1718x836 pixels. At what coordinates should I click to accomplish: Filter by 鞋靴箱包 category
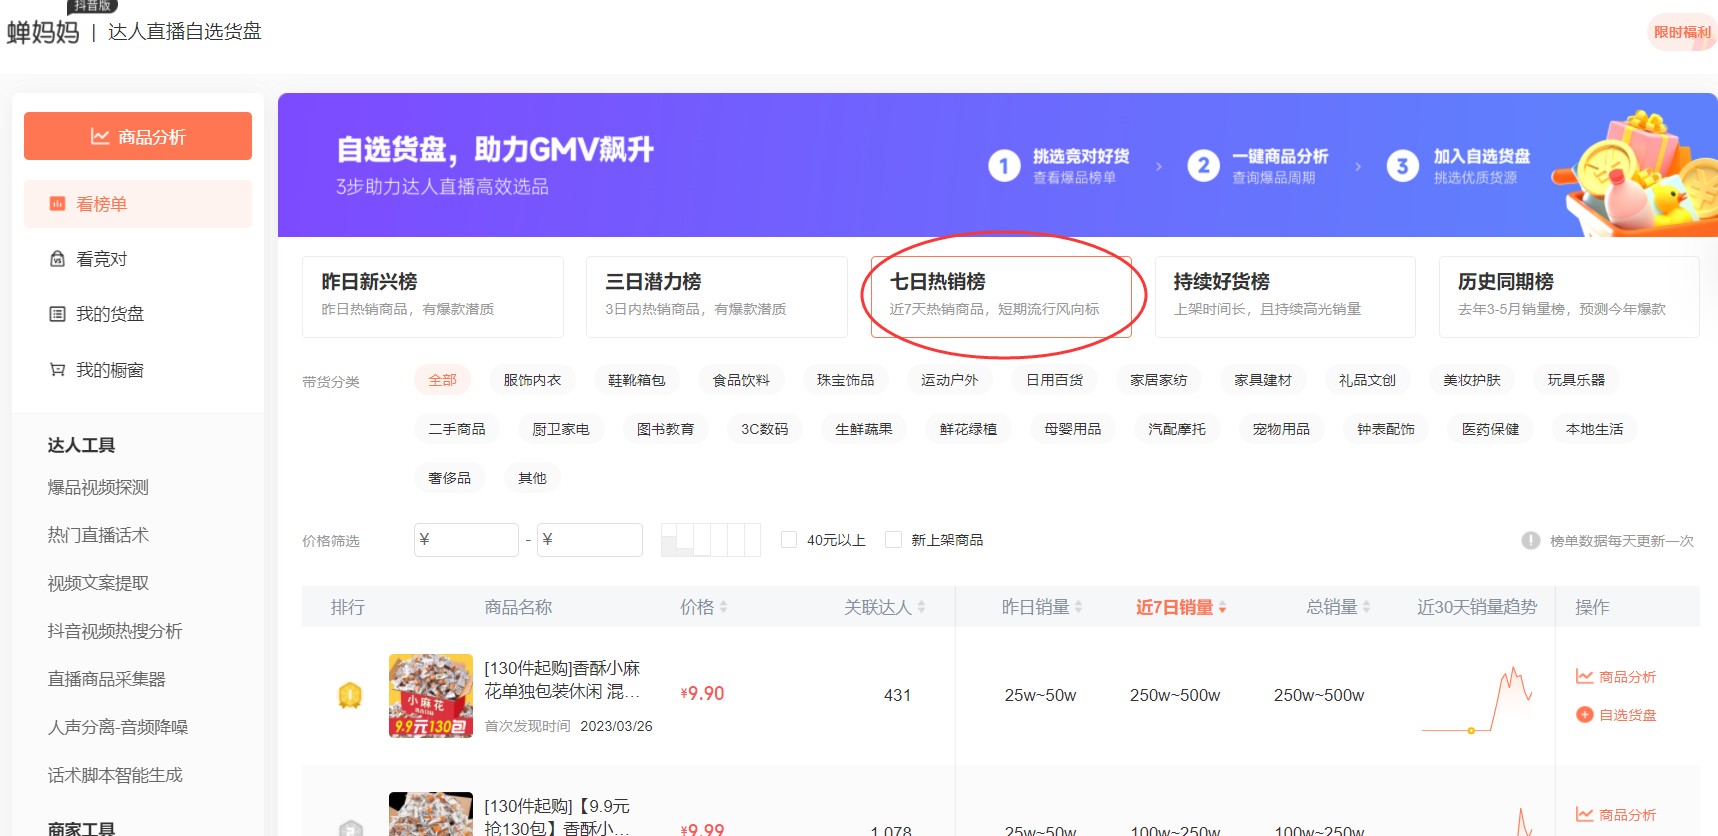(636, 380)
